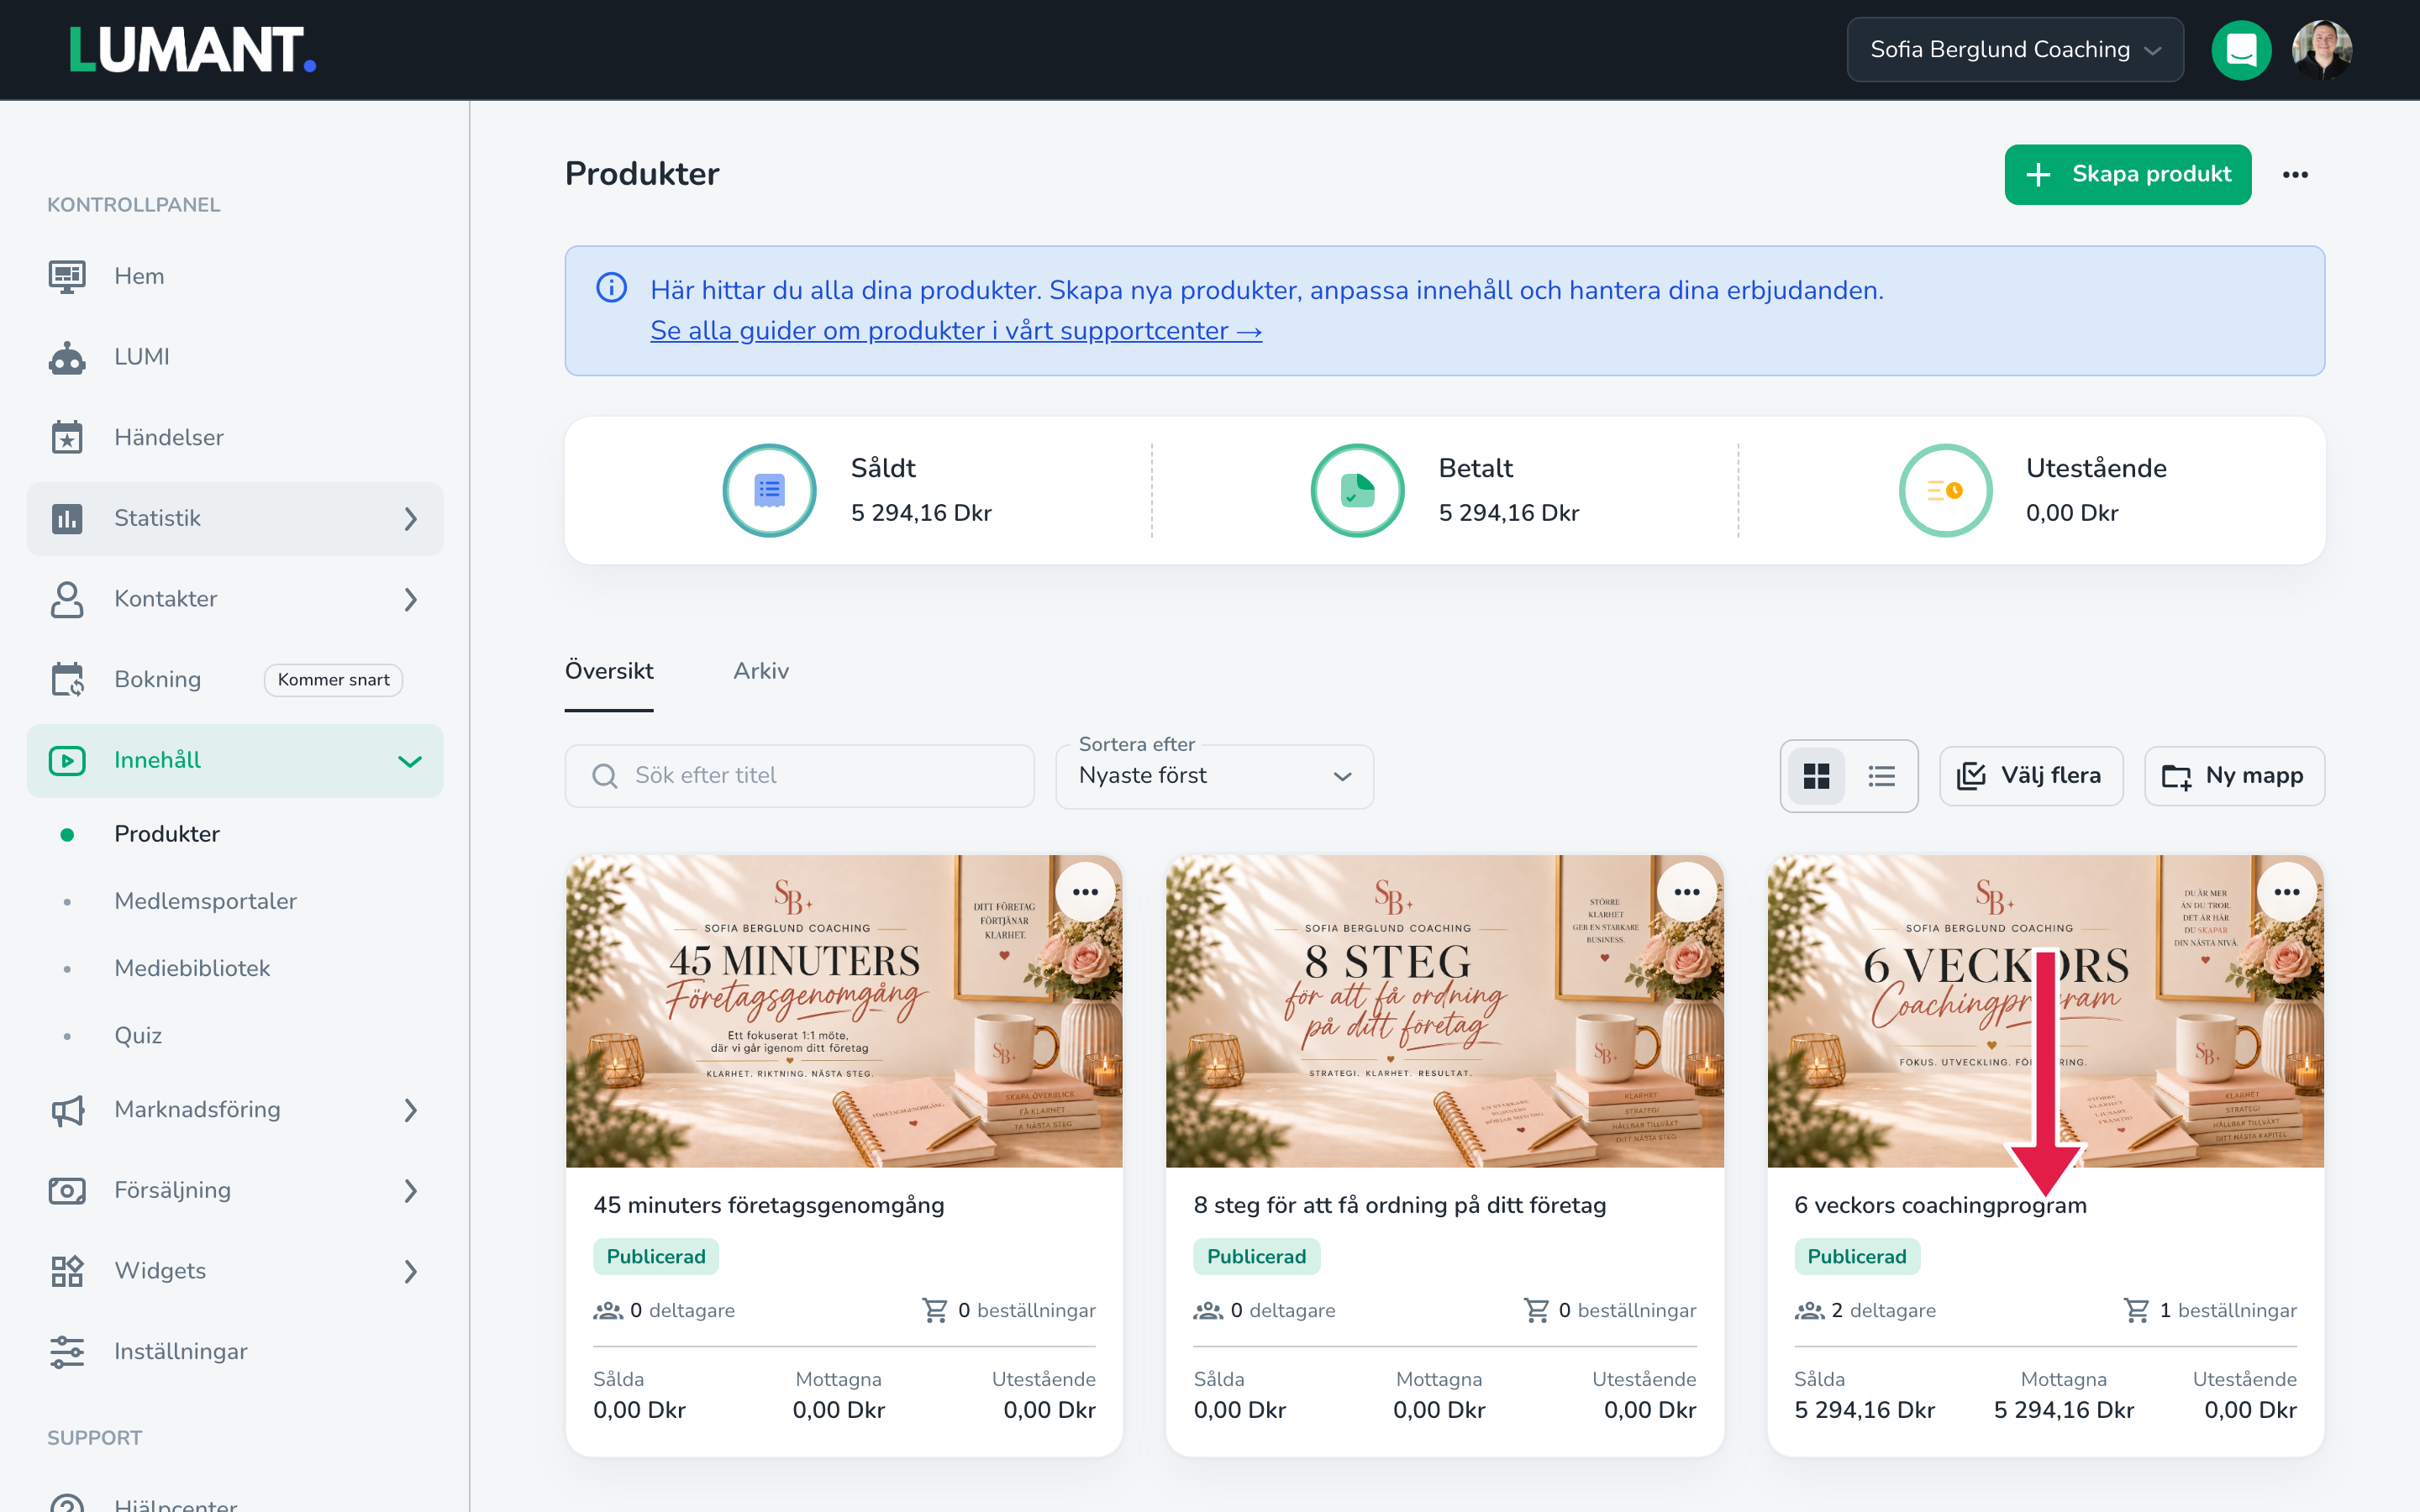Switch to grid view layout

point(1816,776)
